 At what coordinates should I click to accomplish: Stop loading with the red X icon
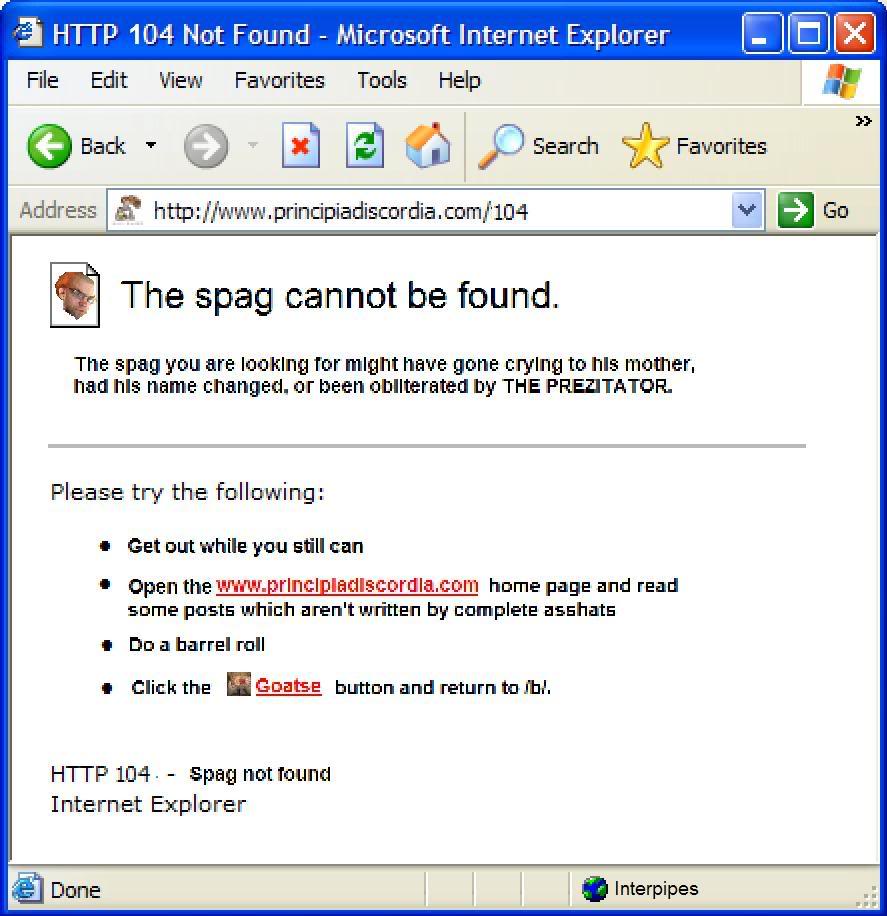301,145
